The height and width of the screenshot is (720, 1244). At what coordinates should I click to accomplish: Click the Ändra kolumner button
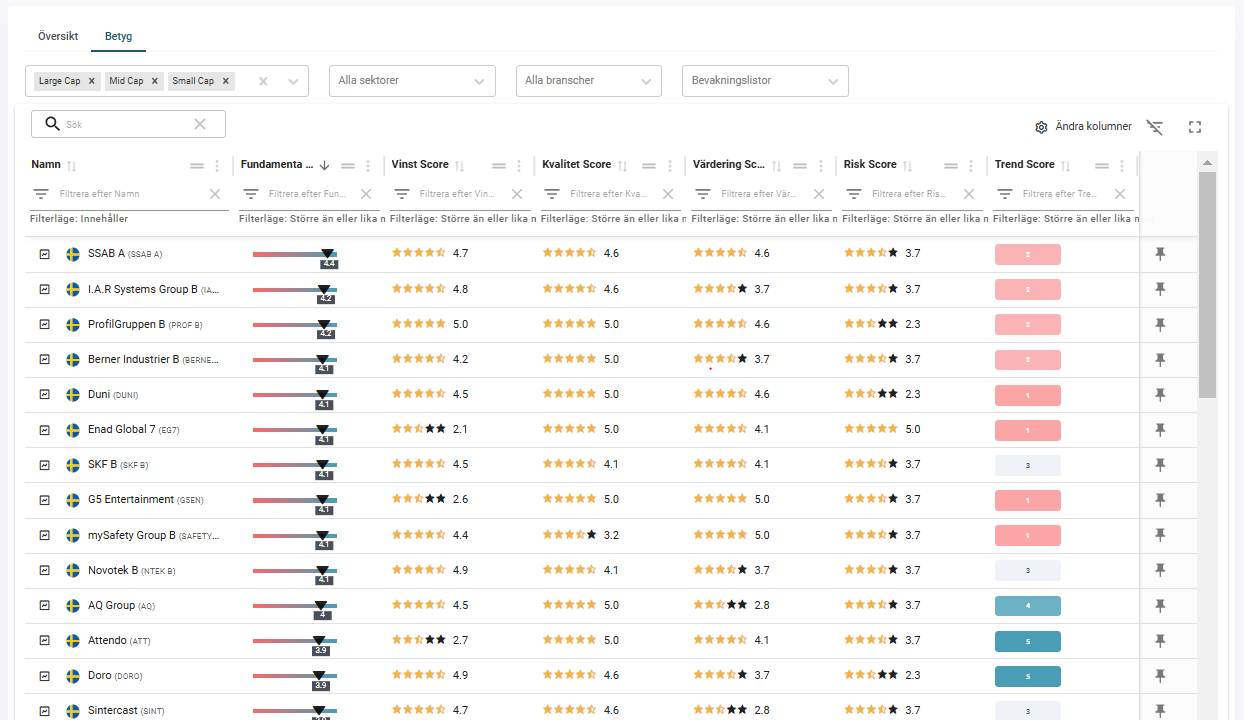click(x=1083, y=127)
